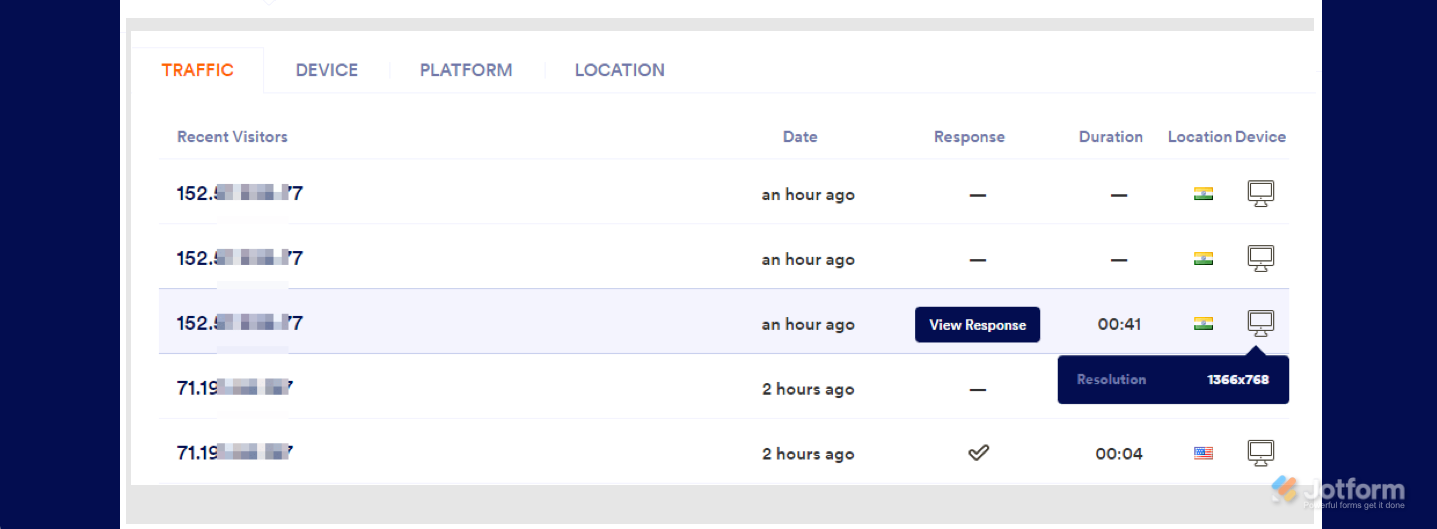Click India flag in highlighted third row

(1203, 324)
